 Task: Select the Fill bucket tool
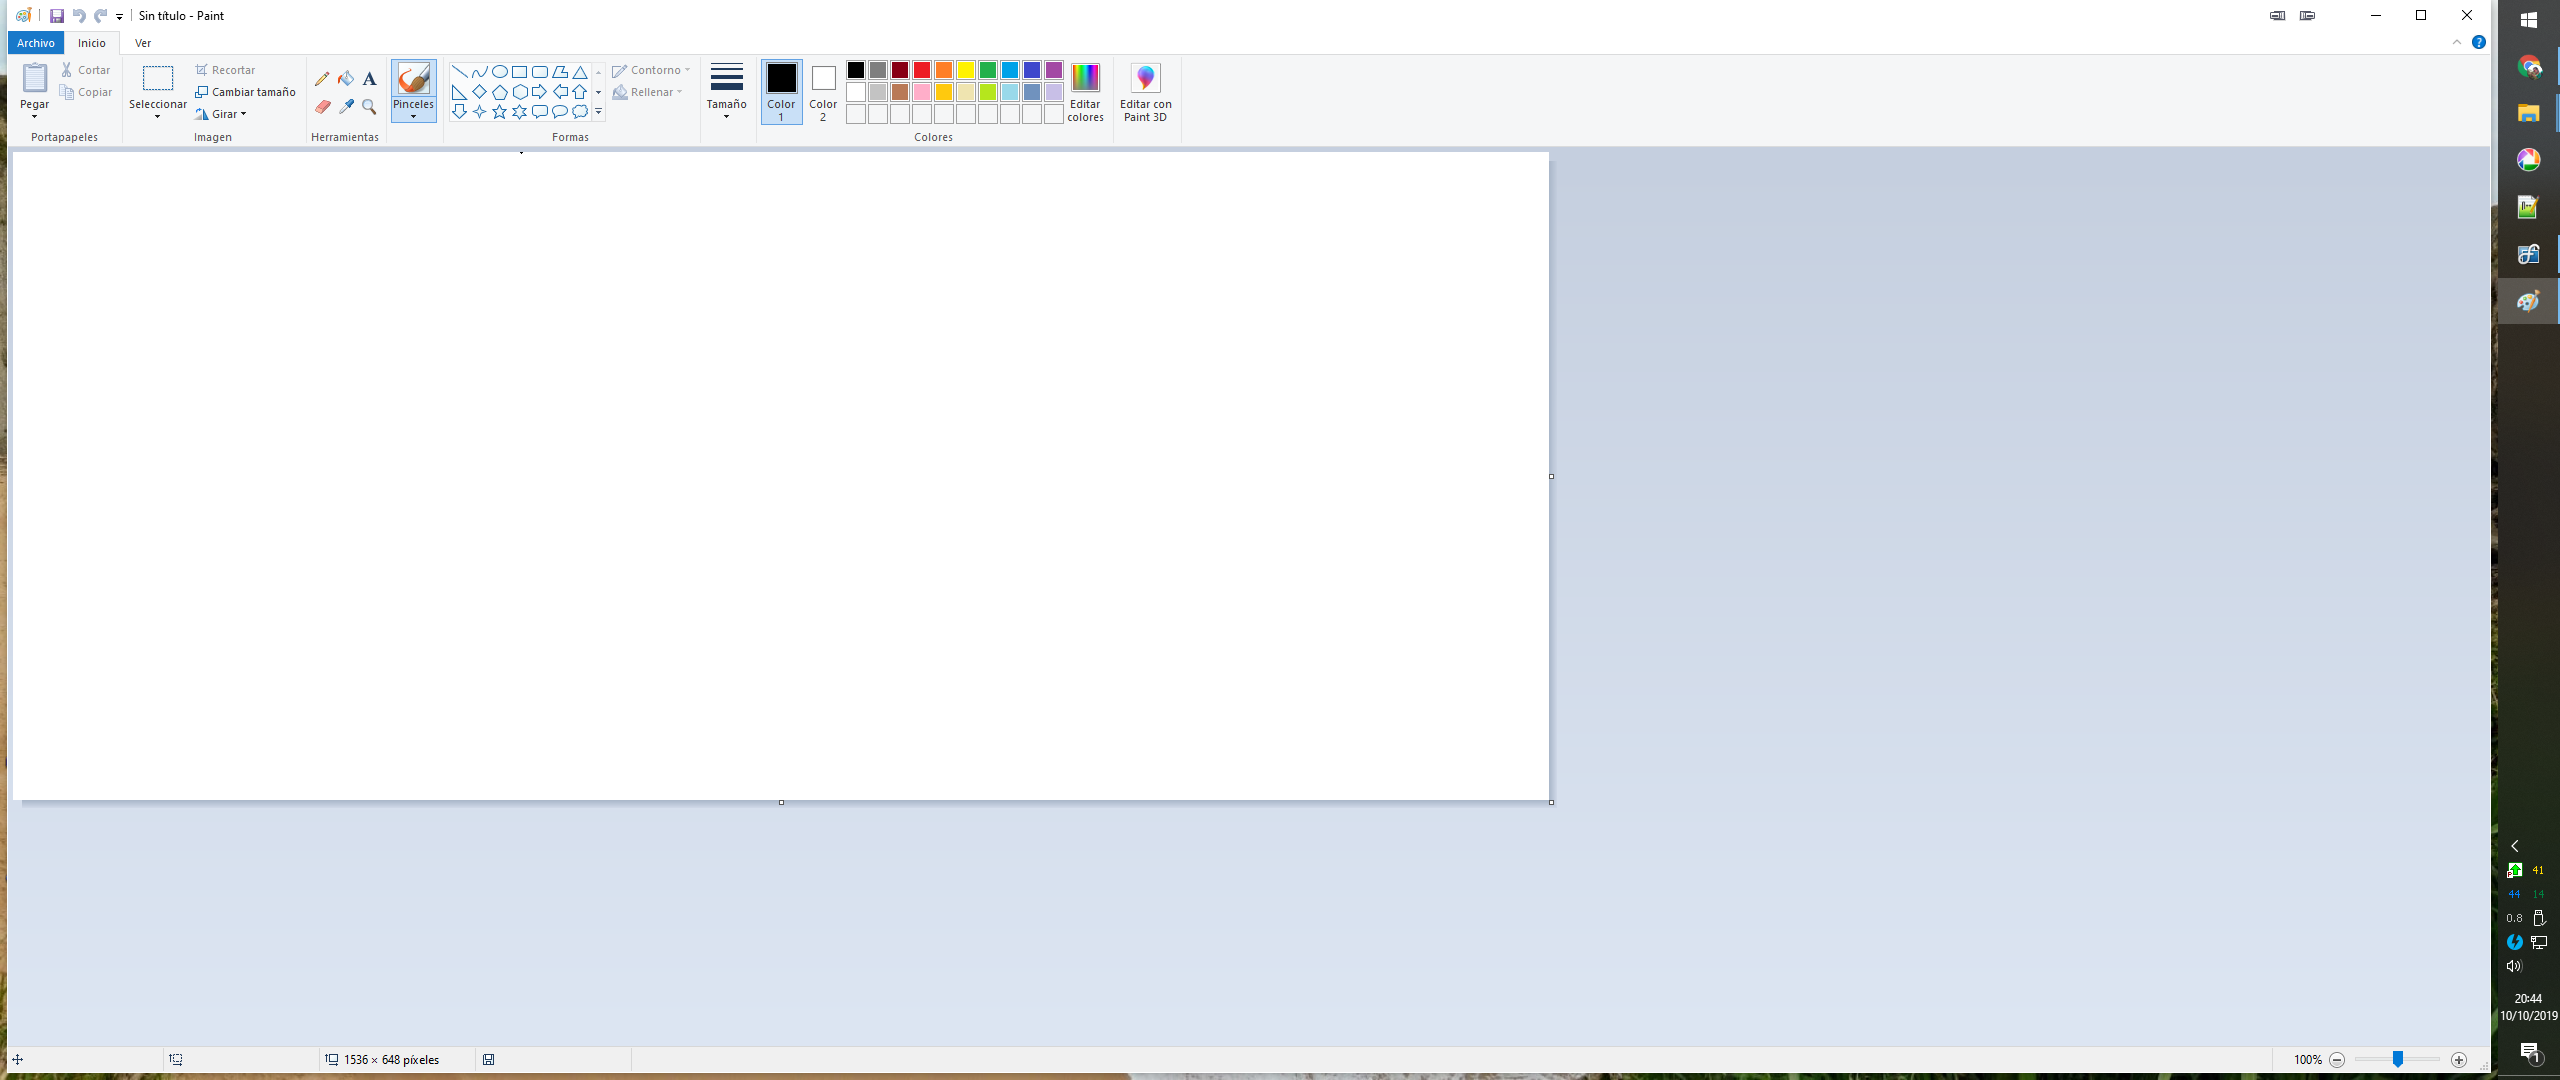point(346,78)
